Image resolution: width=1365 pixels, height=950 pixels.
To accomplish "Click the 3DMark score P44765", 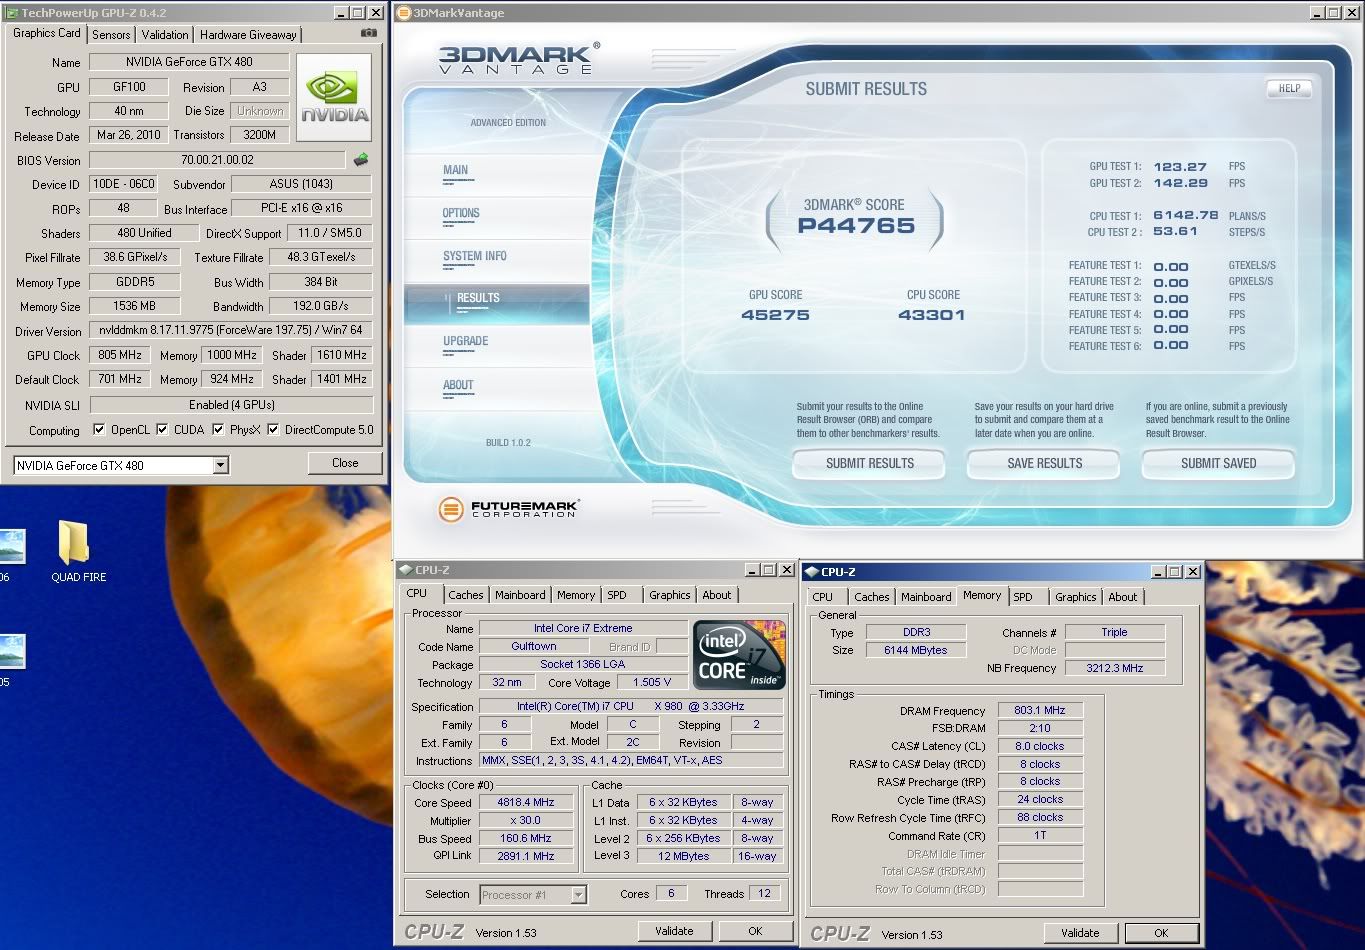I will (x=856, y=226).
